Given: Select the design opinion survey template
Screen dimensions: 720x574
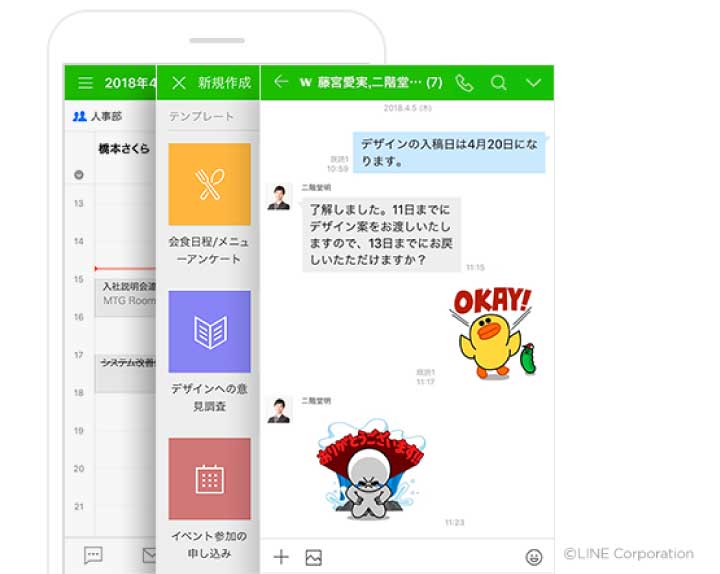Looking at the screenshot, I should pyautogui.click(x=209, y=331).
